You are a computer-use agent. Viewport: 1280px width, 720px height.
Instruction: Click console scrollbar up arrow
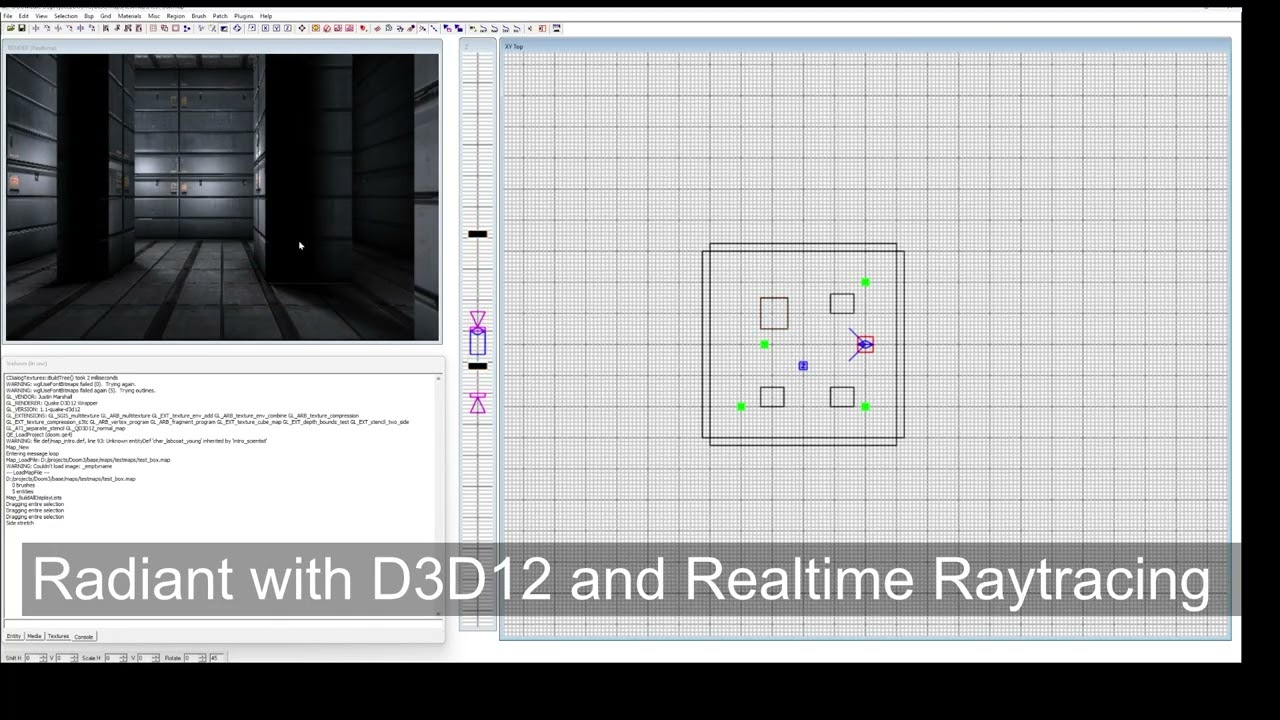439,378
